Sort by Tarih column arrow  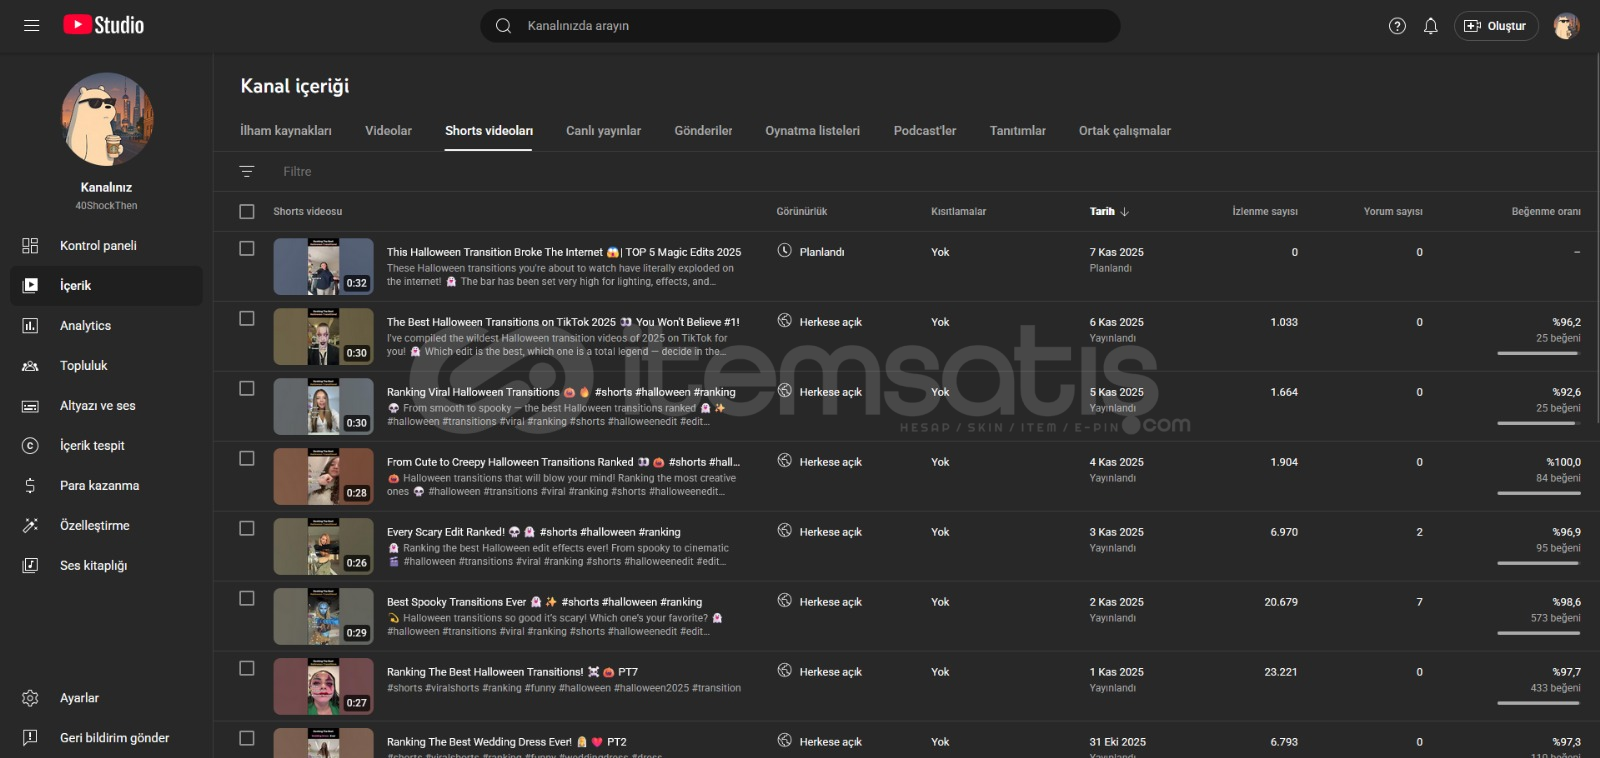click(1125, 212)
